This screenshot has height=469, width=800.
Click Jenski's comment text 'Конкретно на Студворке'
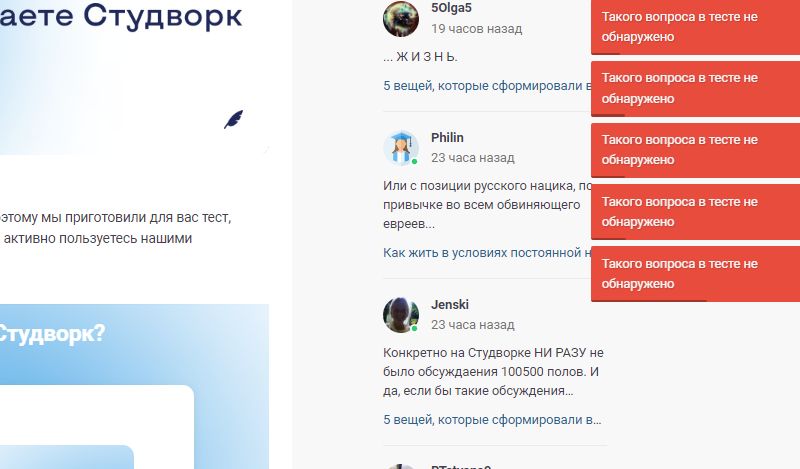point(493,372)
